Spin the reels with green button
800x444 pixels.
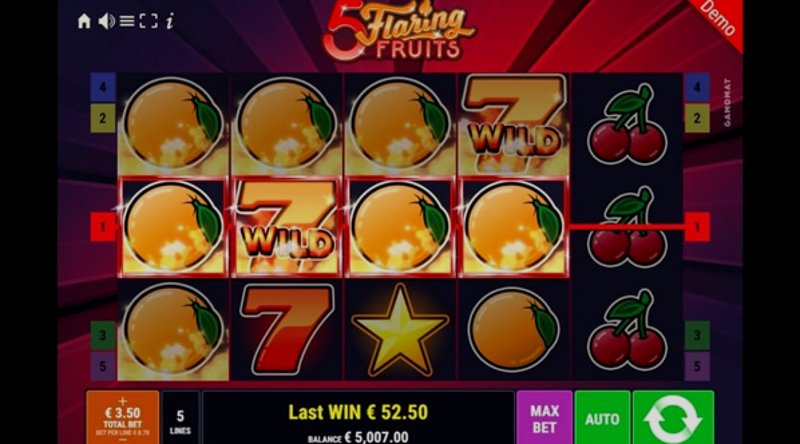673,417
